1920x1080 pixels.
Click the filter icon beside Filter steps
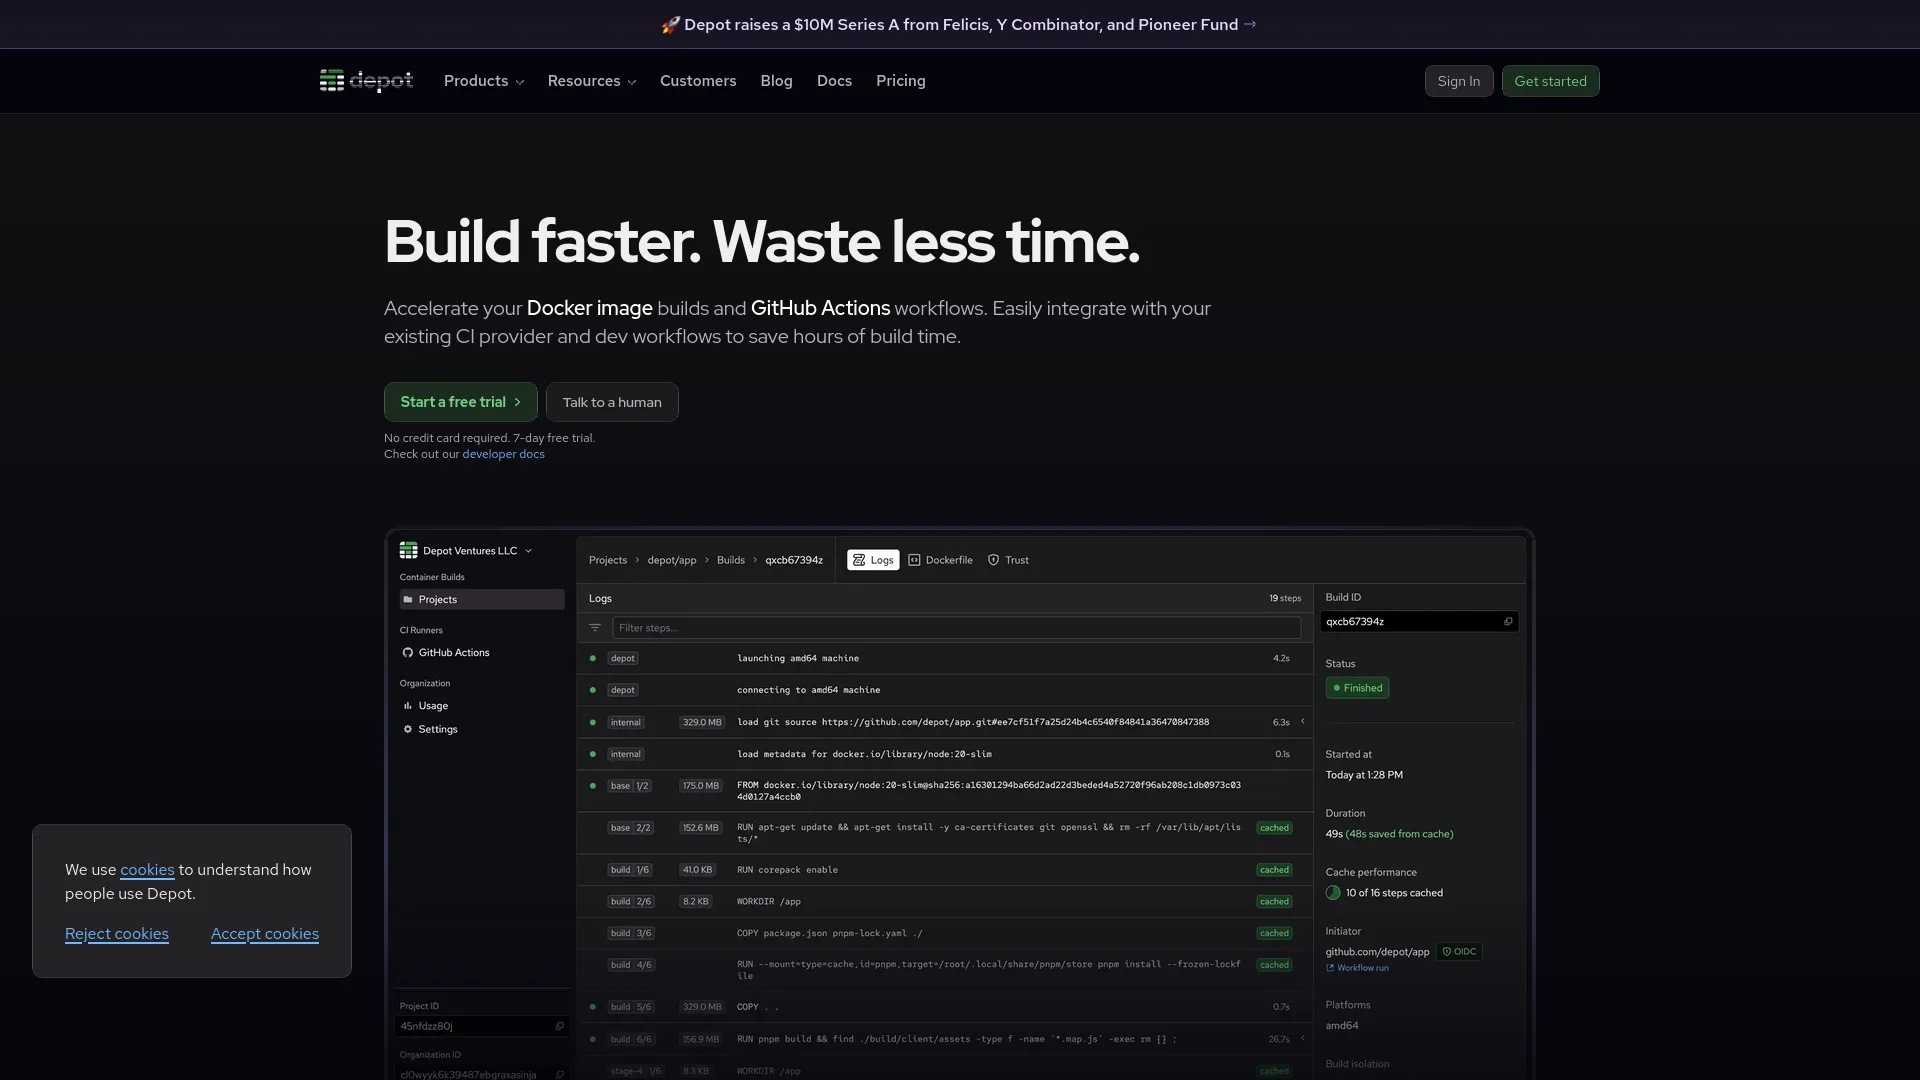pos(595,628)
